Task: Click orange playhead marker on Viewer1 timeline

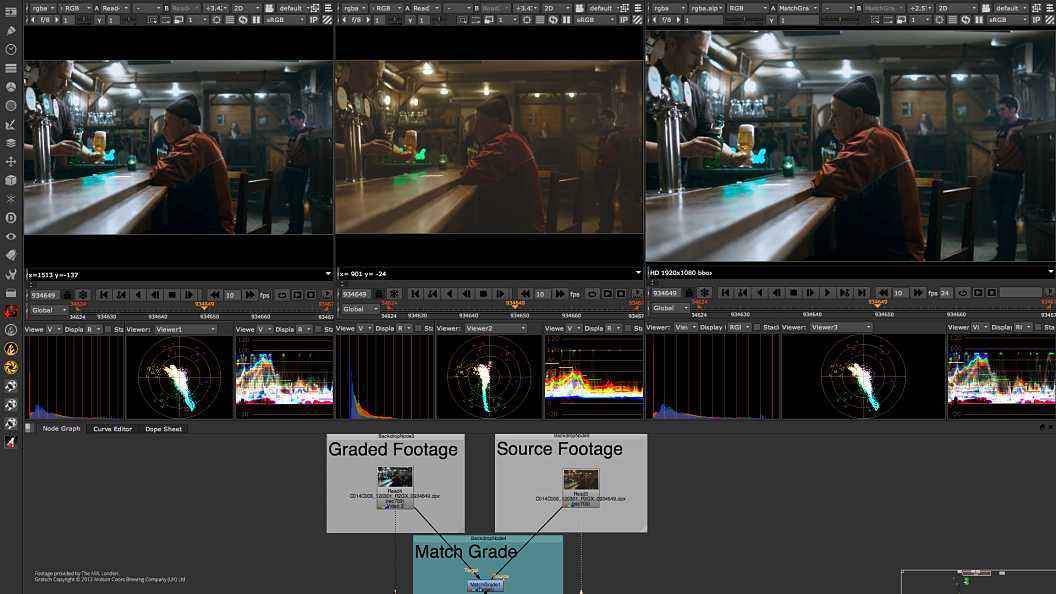Action: (x=205, y=306)
